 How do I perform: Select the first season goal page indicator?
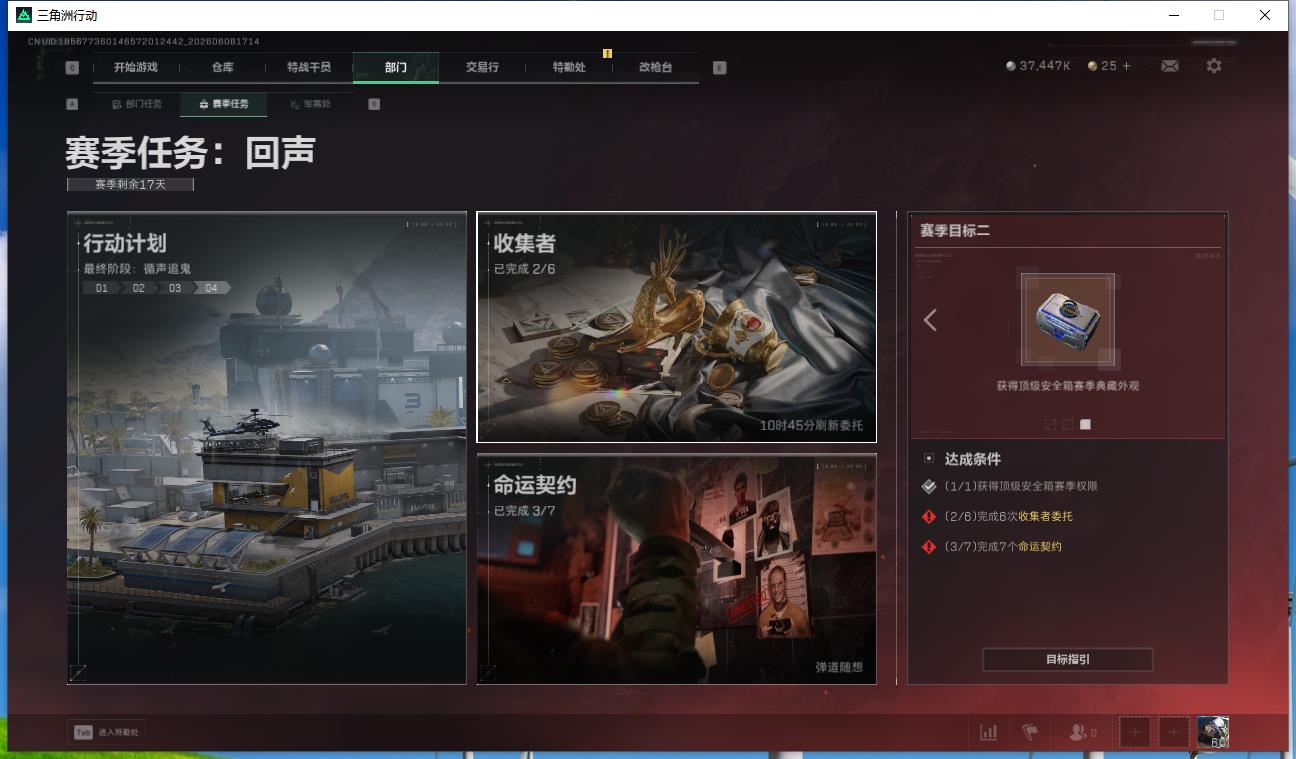click(x=1050, y=425)
